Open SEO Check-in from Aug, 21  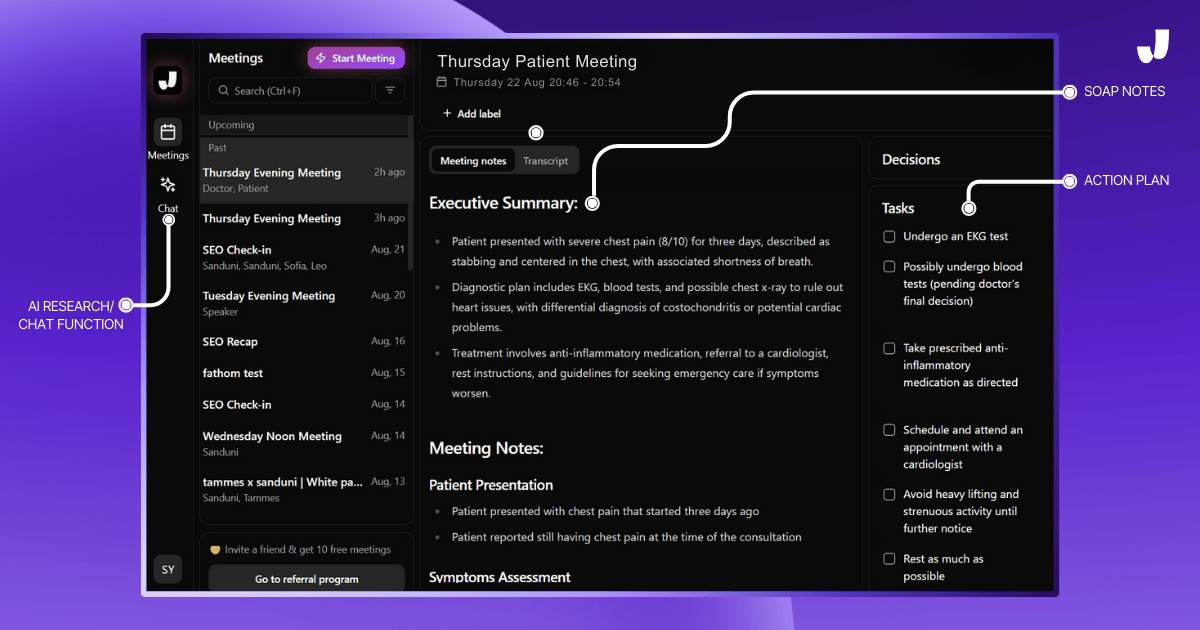[304, 257]
